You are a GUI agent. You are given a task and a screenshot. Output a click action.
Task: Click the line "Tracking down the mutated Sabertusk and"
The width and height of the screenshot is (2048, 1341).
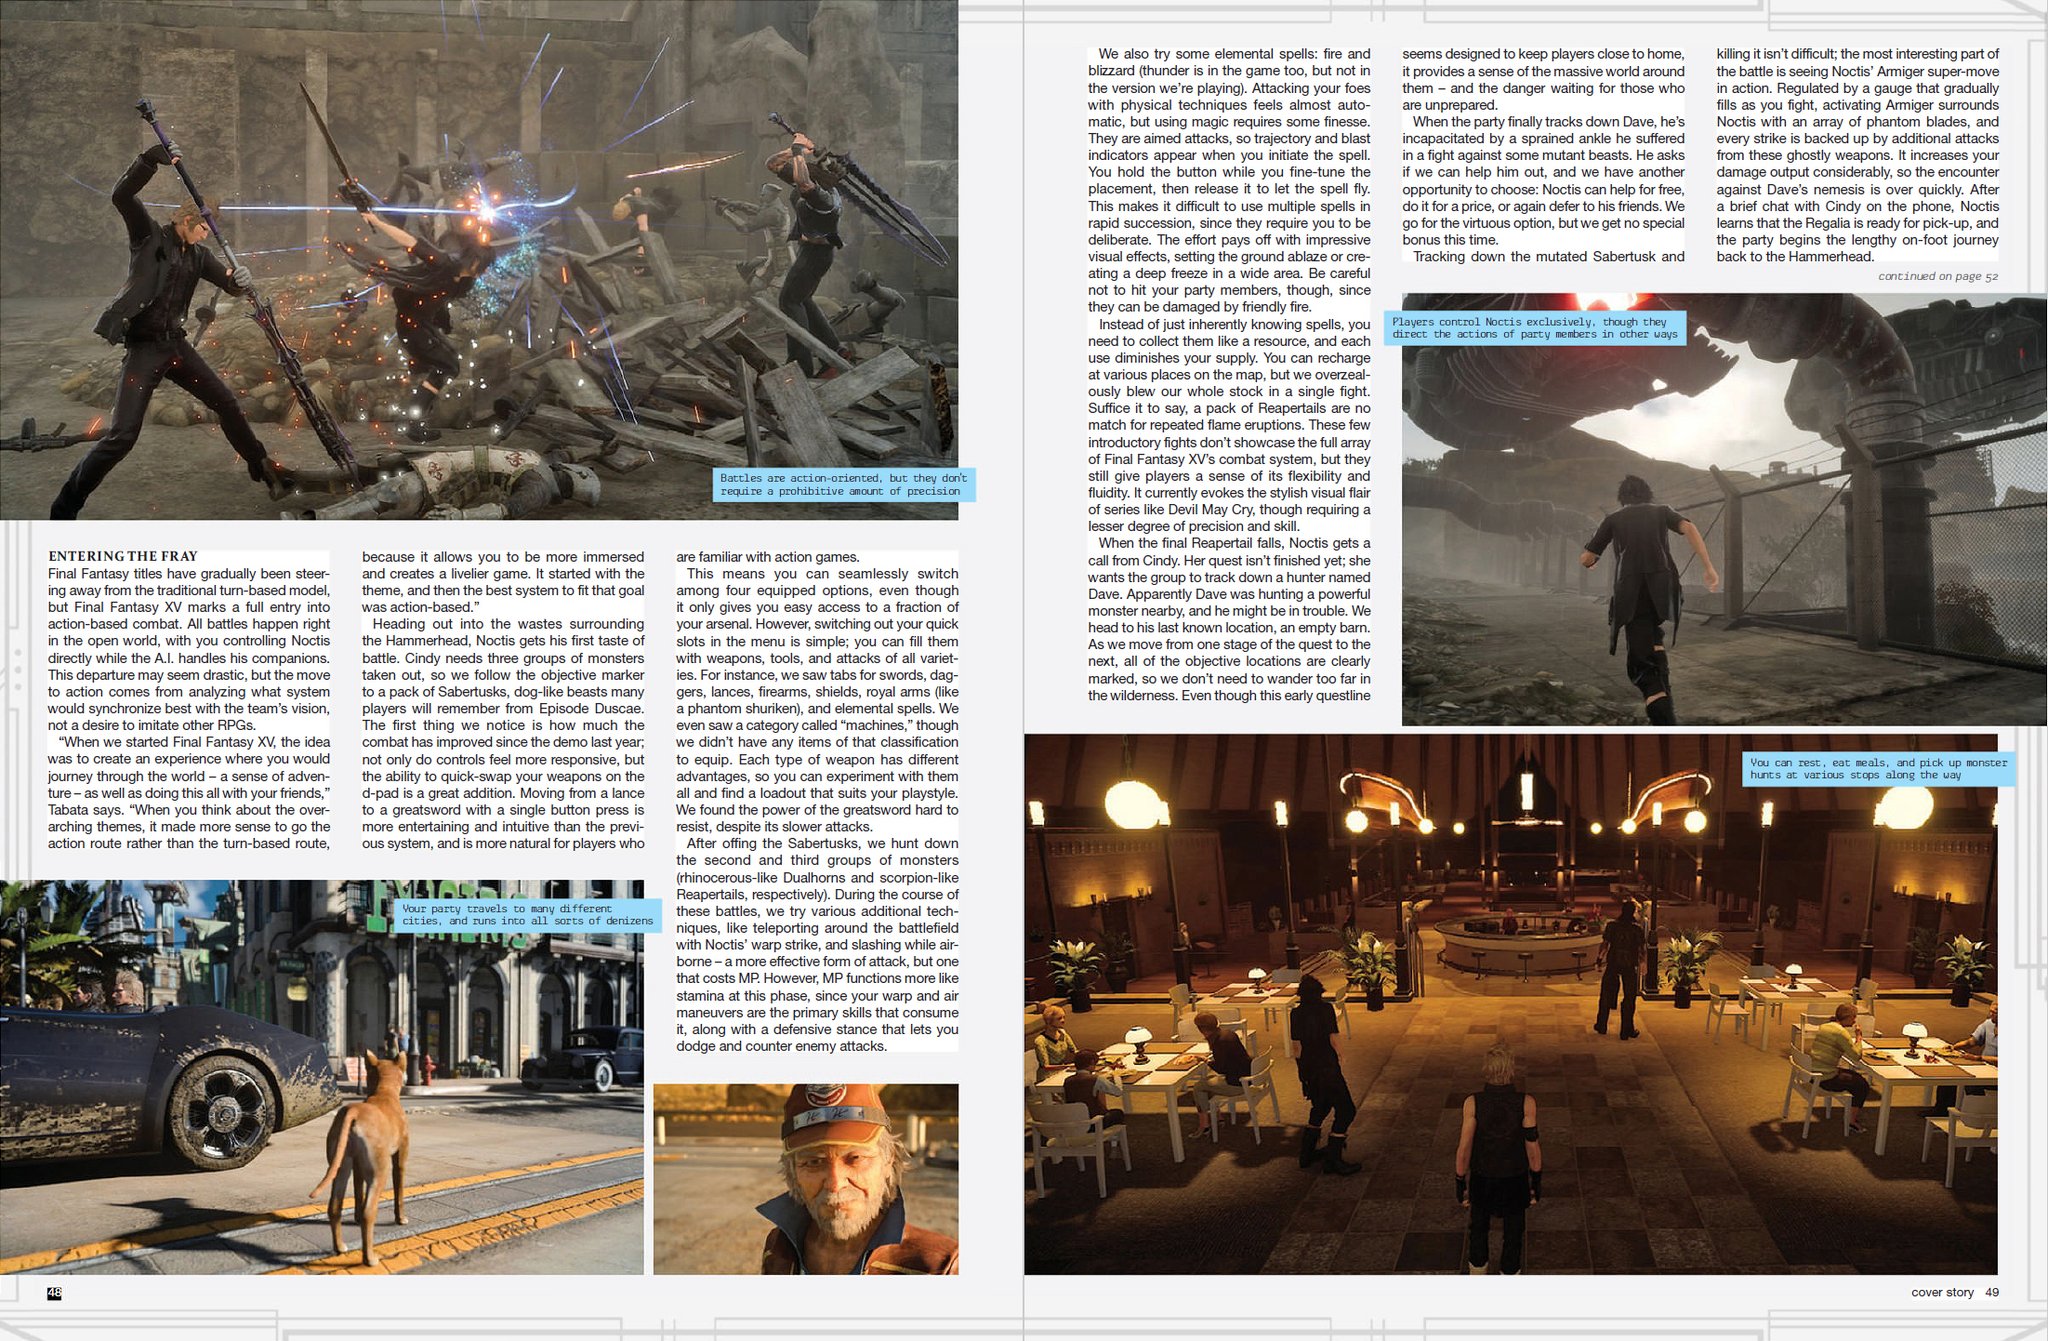click(x=1548, y=256)
